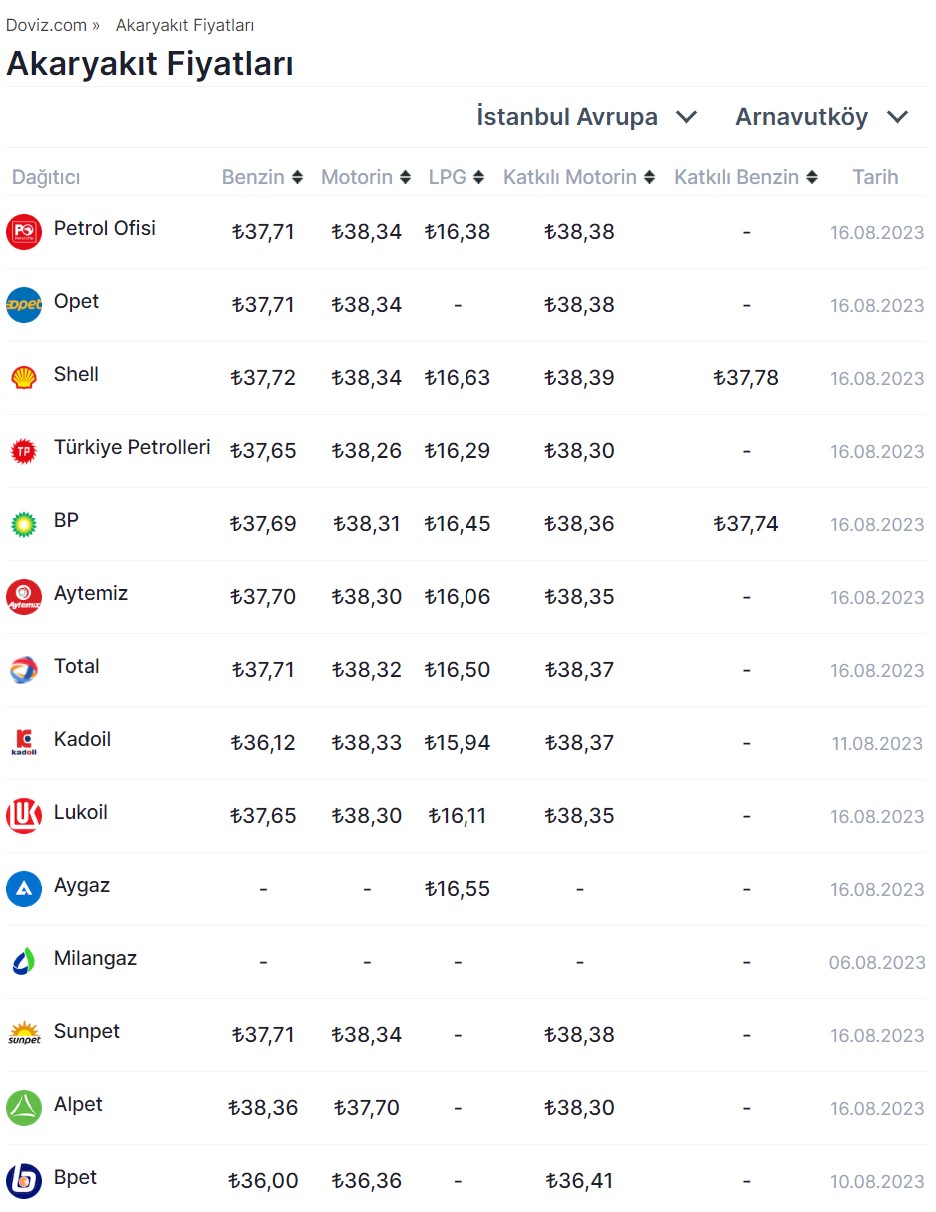This screenshot has height=1212, width=936.
Task: Click the Aytemiz logo icon
Action: pyautogui.click(x=24, y=597)
